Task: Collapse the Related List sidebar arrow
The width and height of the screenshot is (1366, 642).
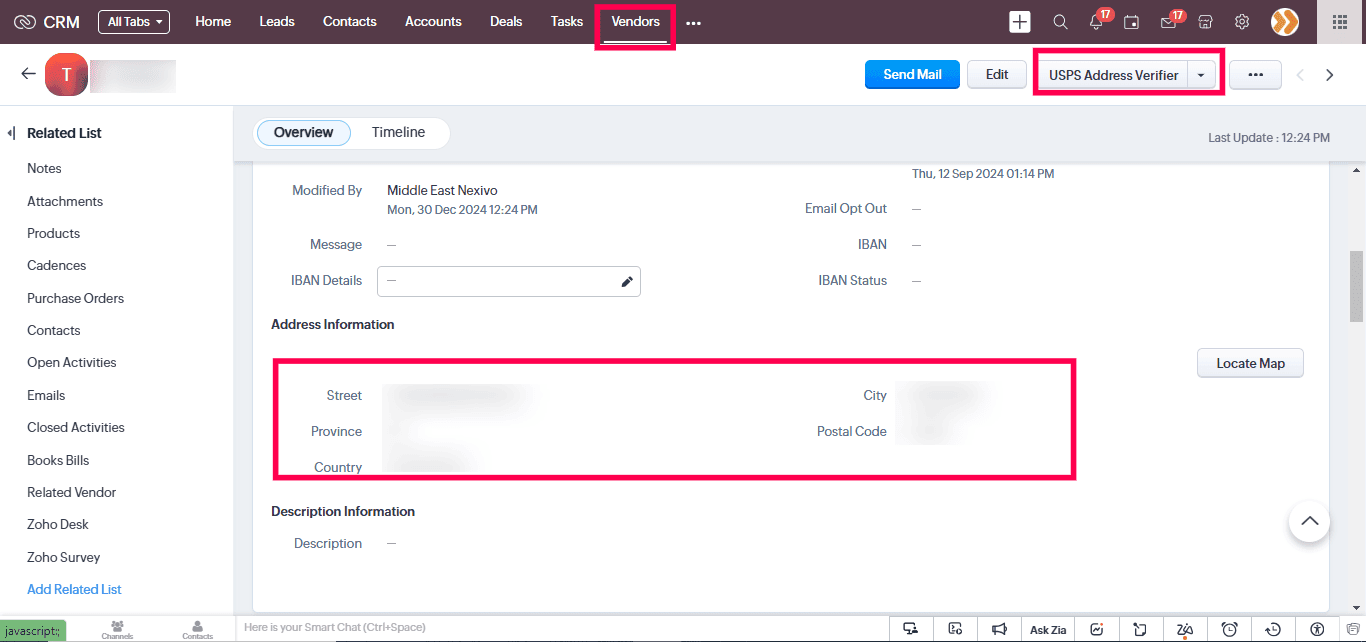Action: [x=12, y=133]
